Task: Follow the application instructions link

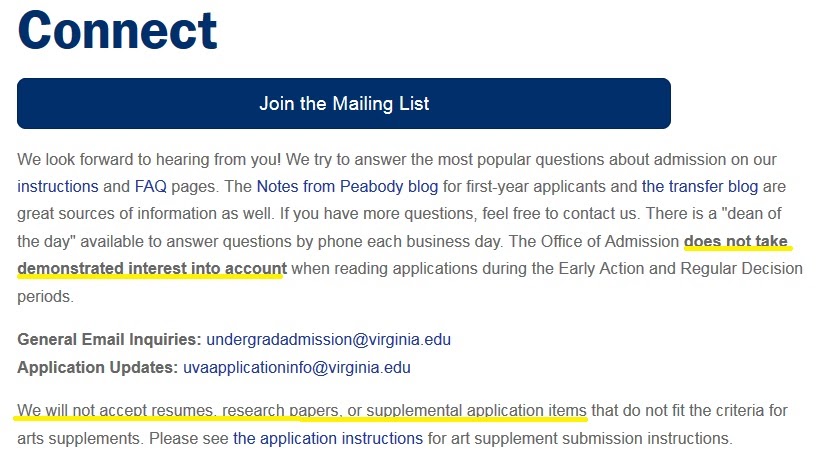Action: (328, 438)
